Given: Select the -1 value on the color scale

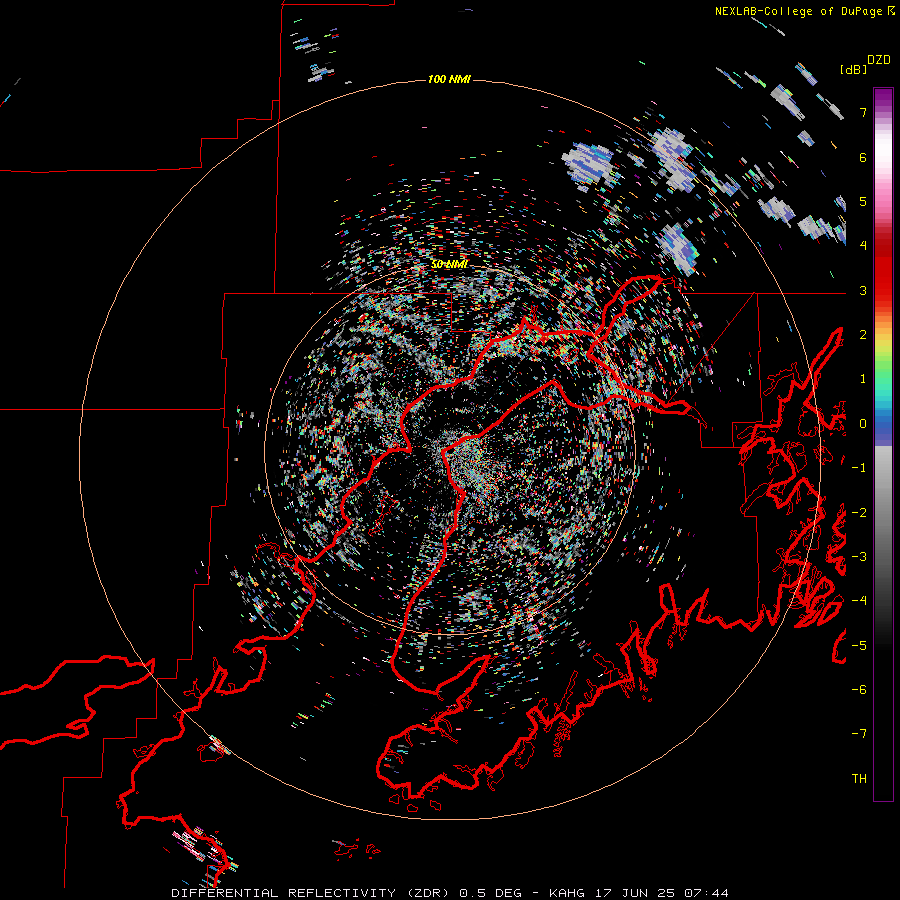Looking at the screenshot, I should click(859, 468).
